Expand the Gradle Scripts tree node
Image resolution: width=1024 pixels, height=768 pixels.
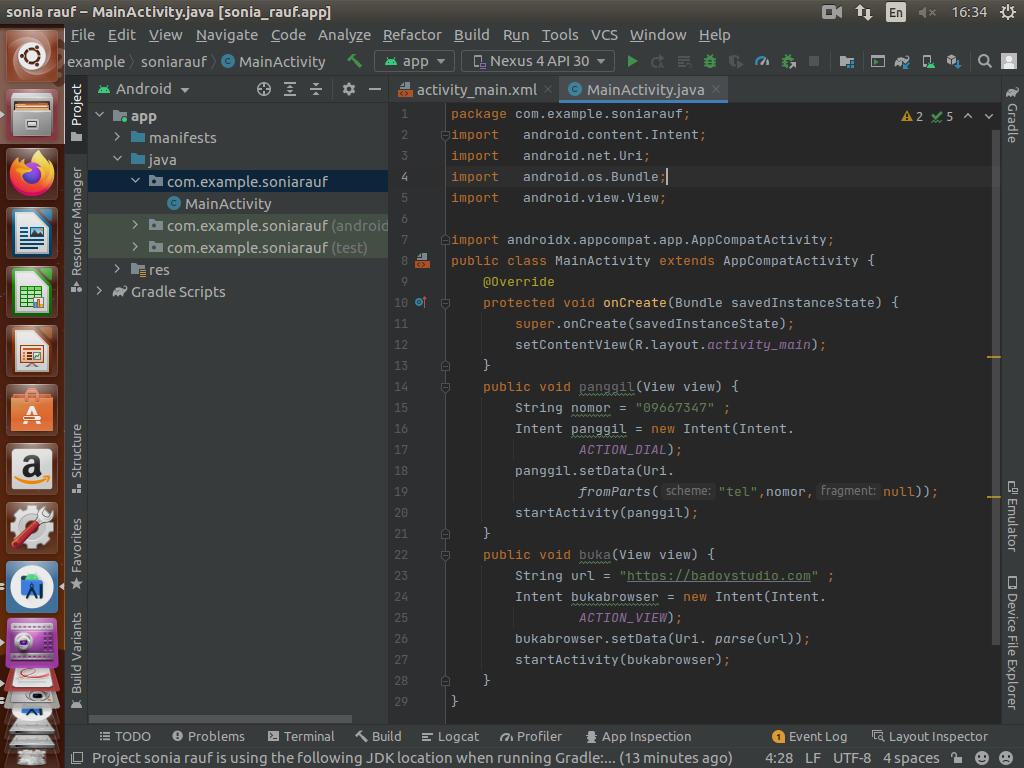click(x=99, y=292)
